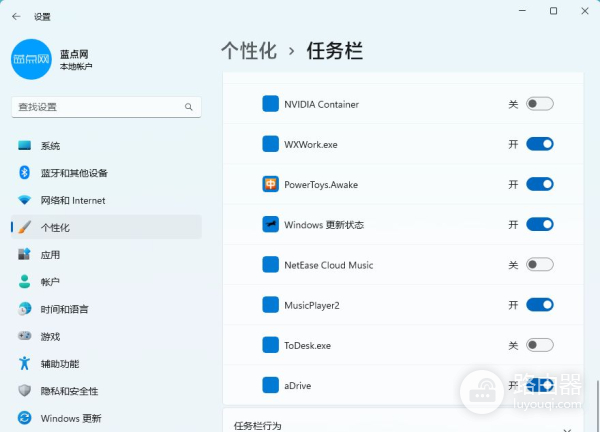600x432 pixels.
Task: Enable the ToDesk.exe toggle
Action: point(540,345)
